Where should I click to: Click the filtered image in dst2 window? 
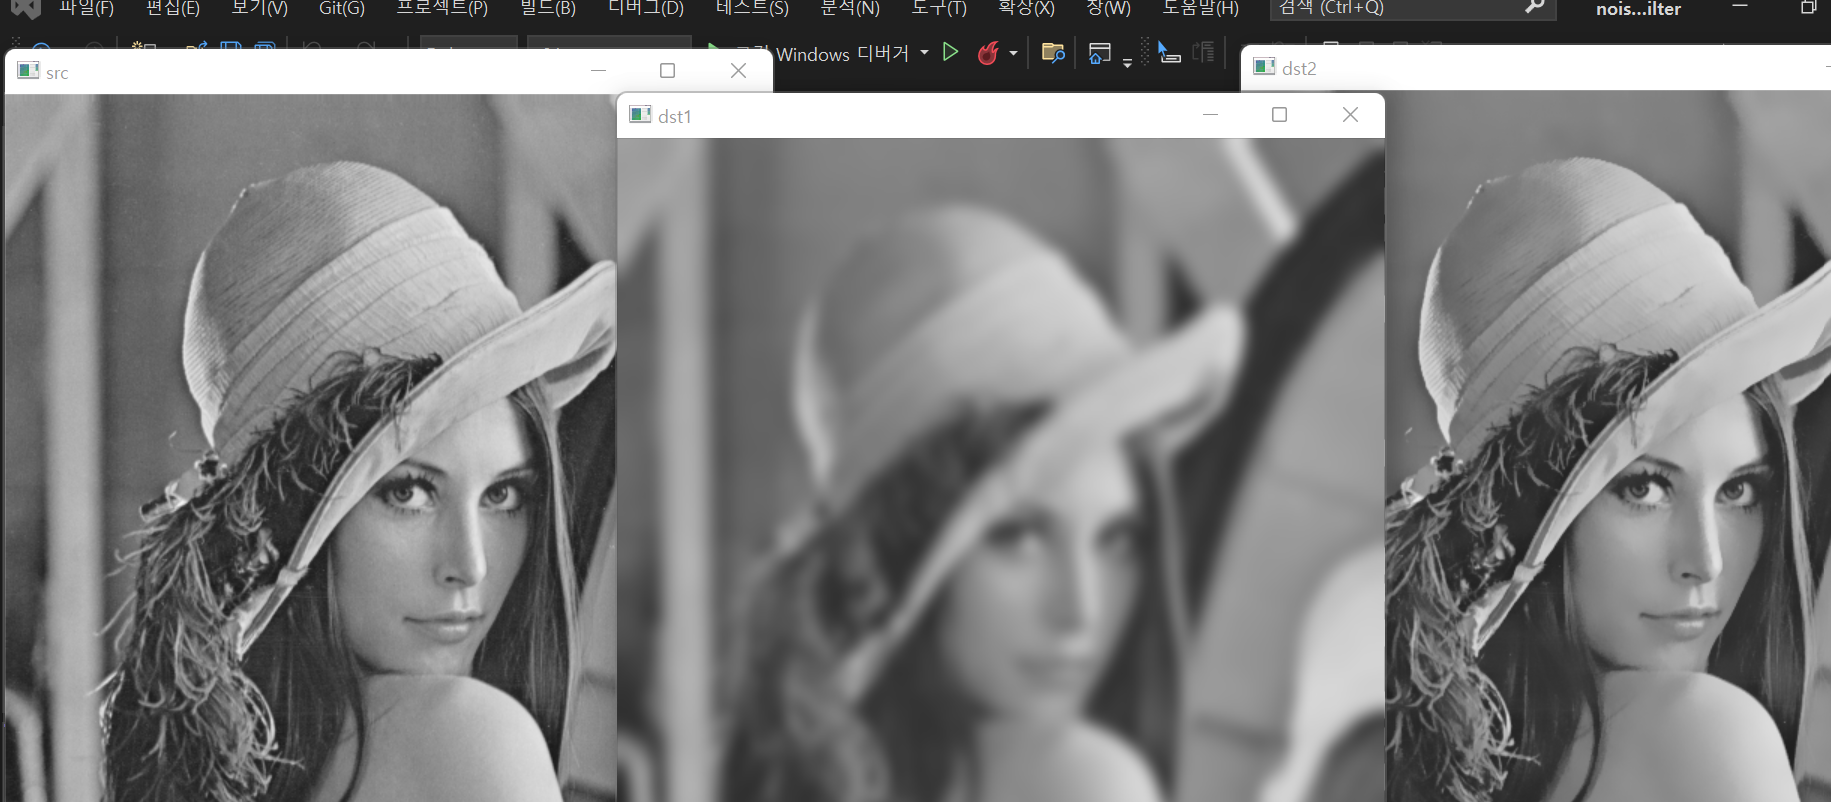point(1608,446)
